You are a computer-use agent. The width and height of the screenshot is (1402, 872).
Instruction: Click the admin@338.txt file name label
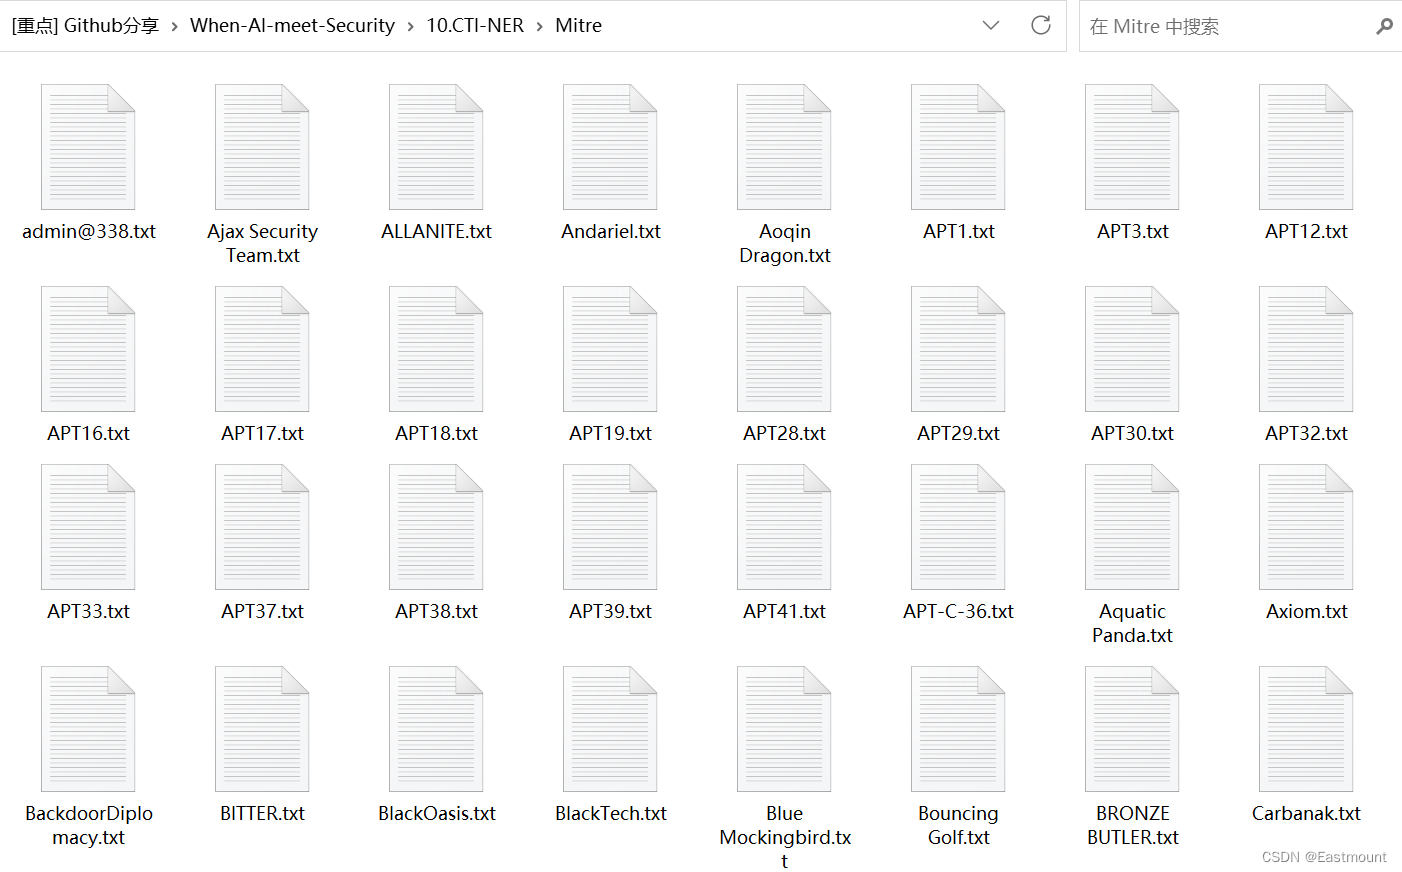[x=88, y=231]
